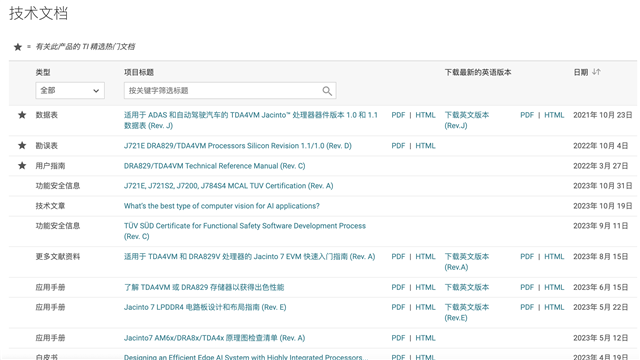Open MCAL TUV Certification Rev. A link

coord(228,186)
